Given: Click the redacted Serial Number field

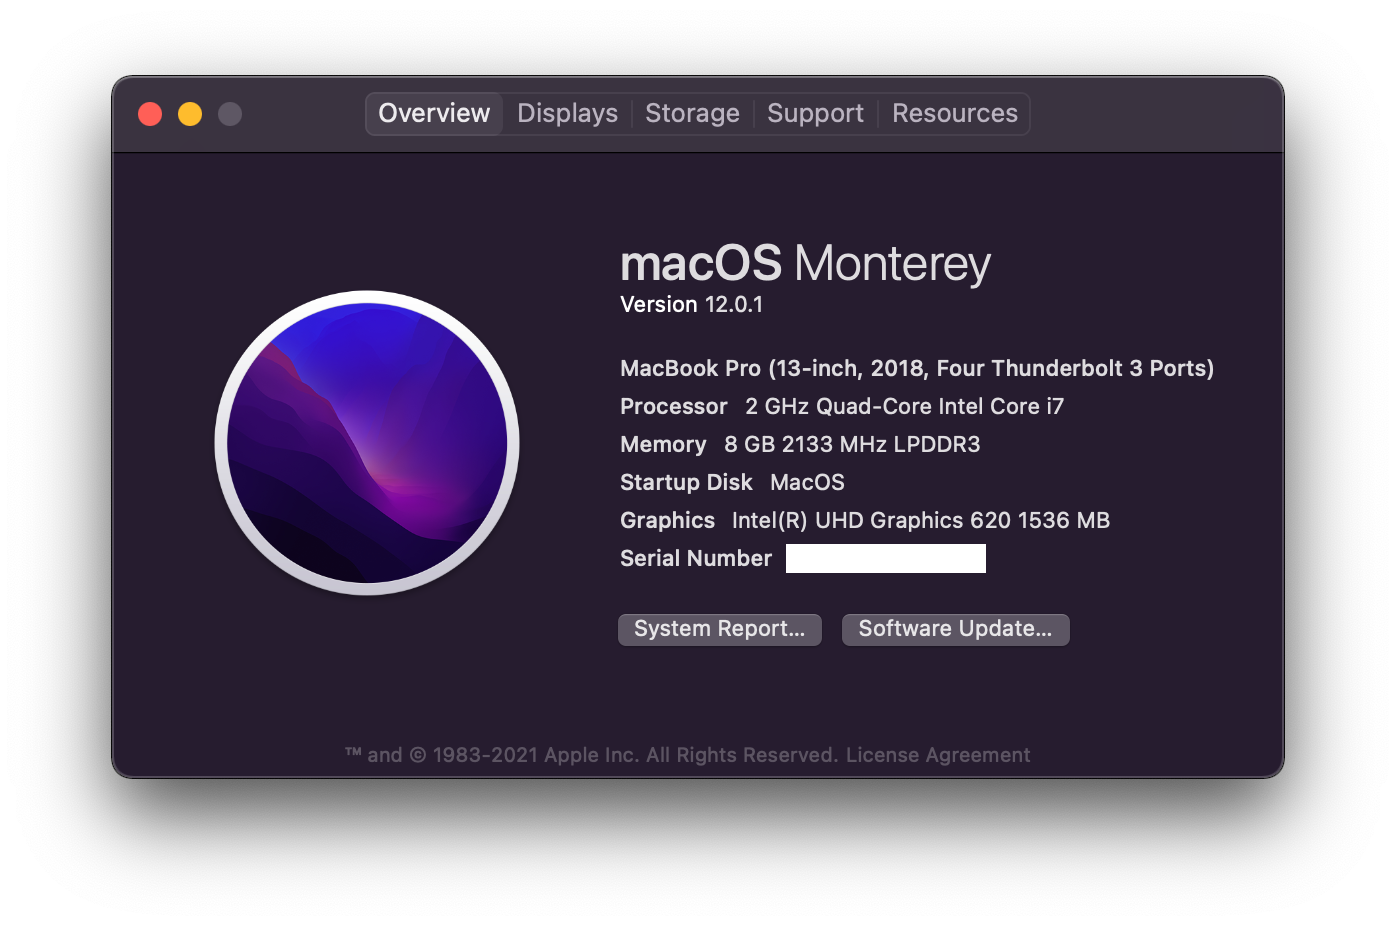Looking at the screenshot, I should [886, 559].
